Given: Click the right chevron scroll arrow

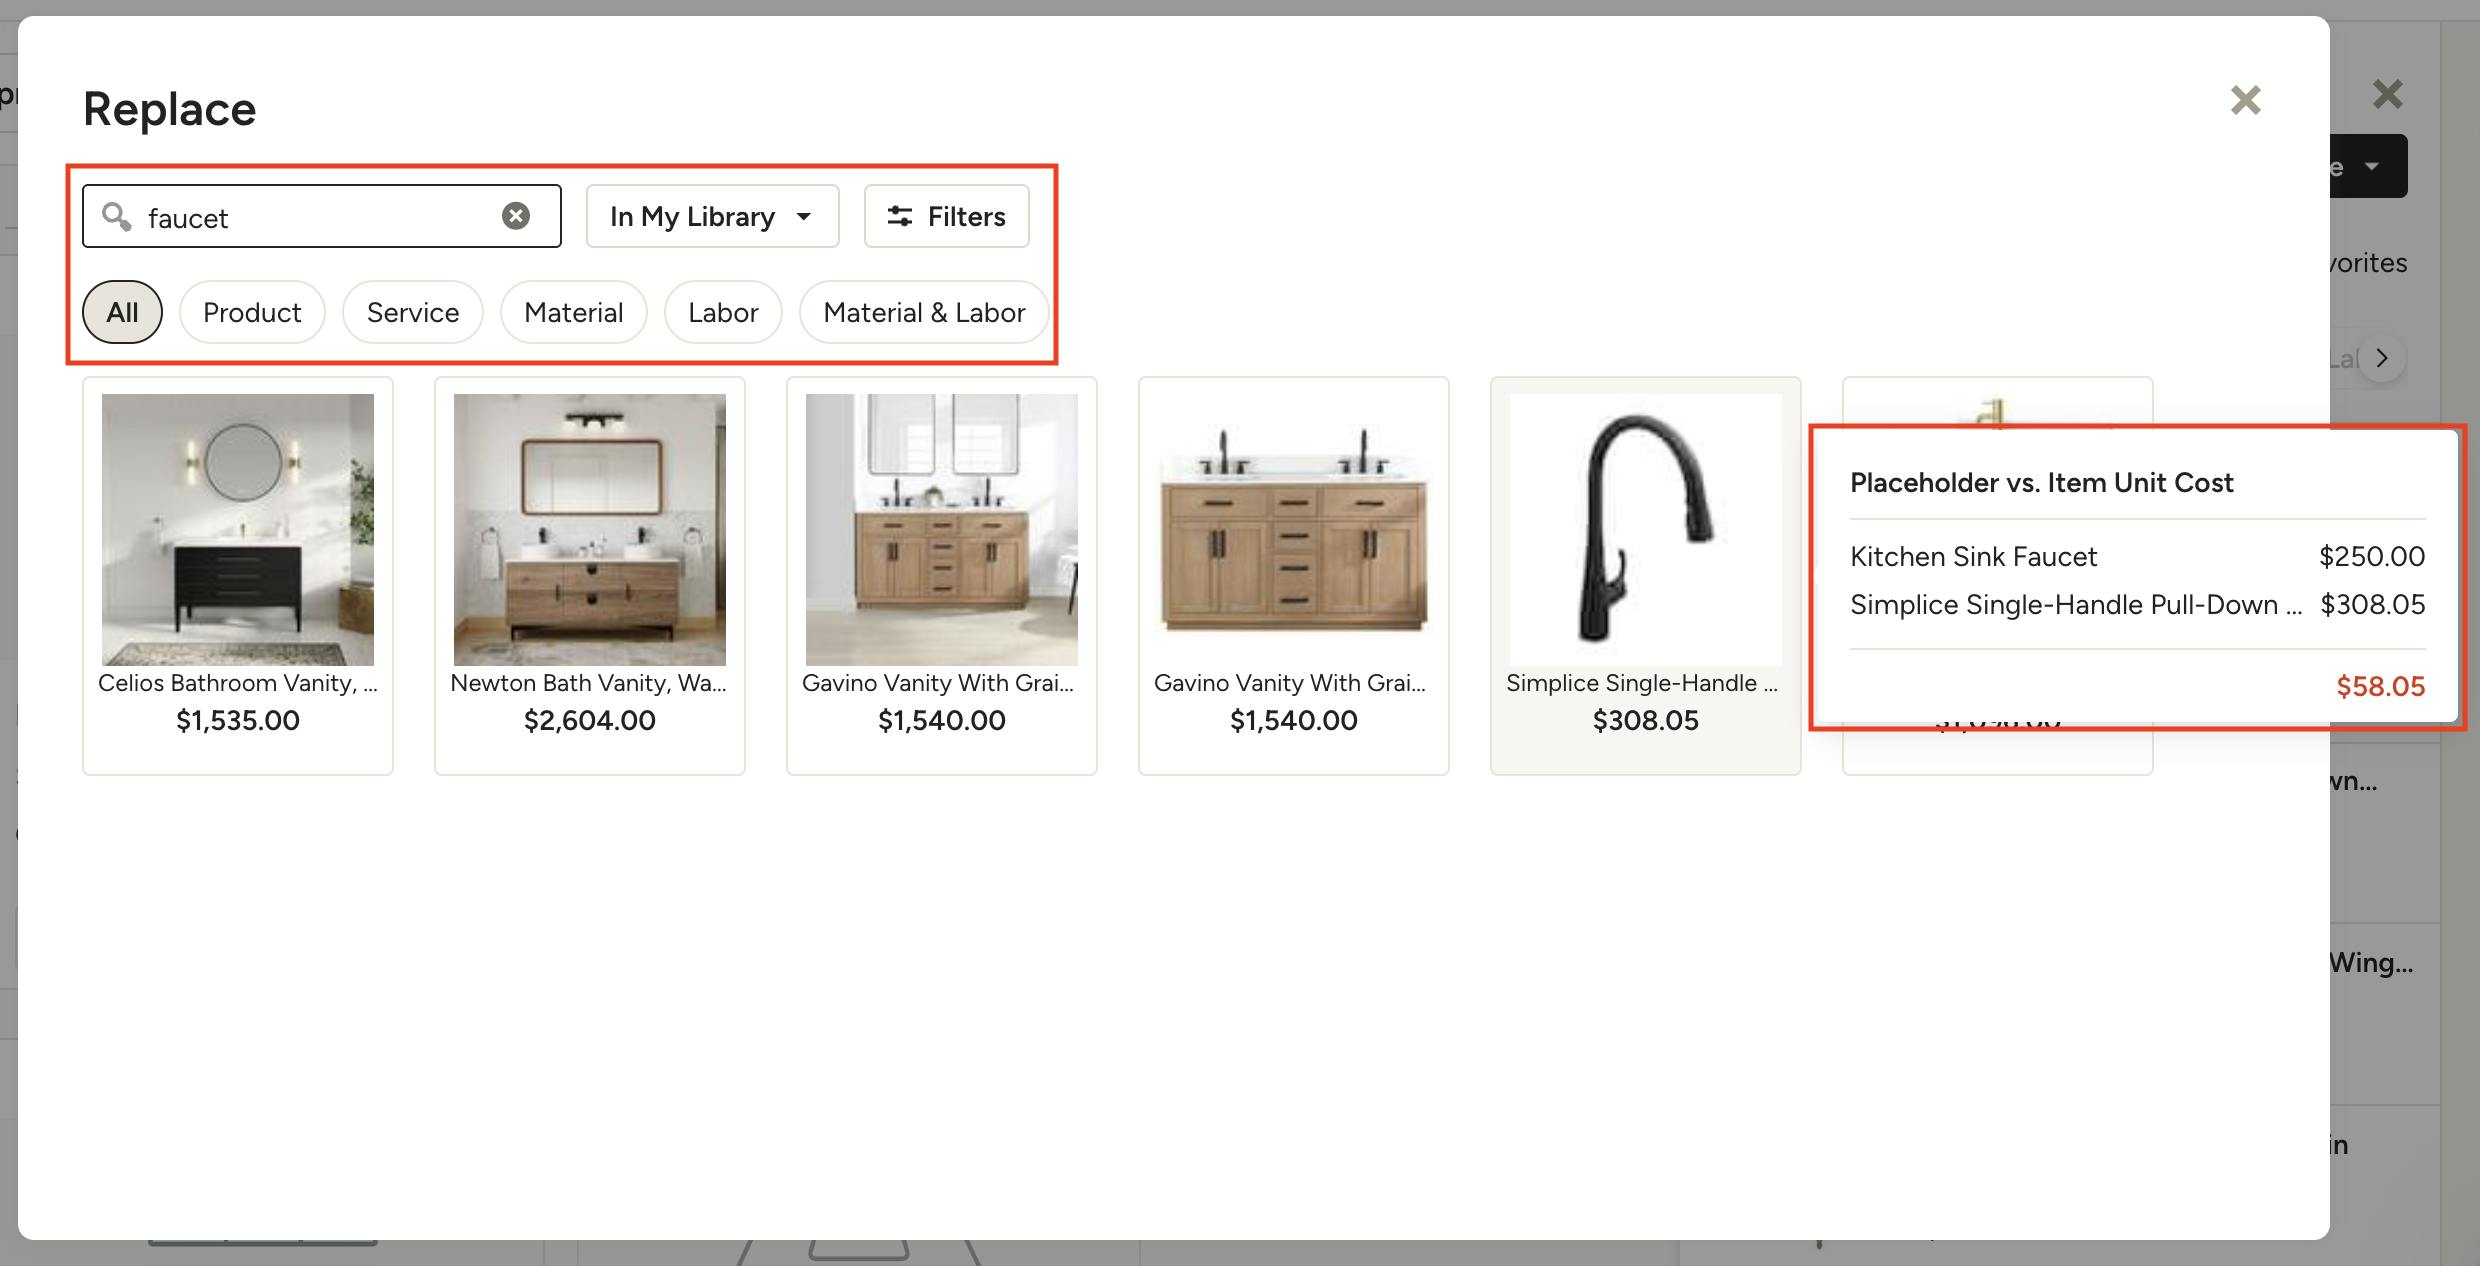Looking at the screenshot, I should pyautogui.click(x=2382, y=358).
